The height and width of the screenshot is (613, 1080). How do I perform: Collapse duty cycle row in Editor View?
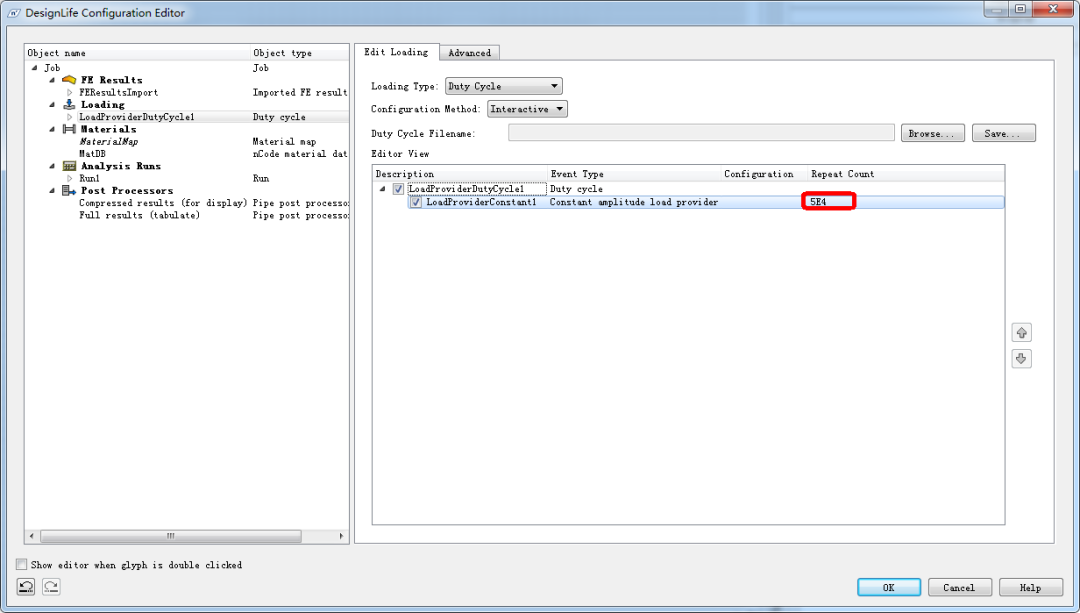(x=382, y=189)
